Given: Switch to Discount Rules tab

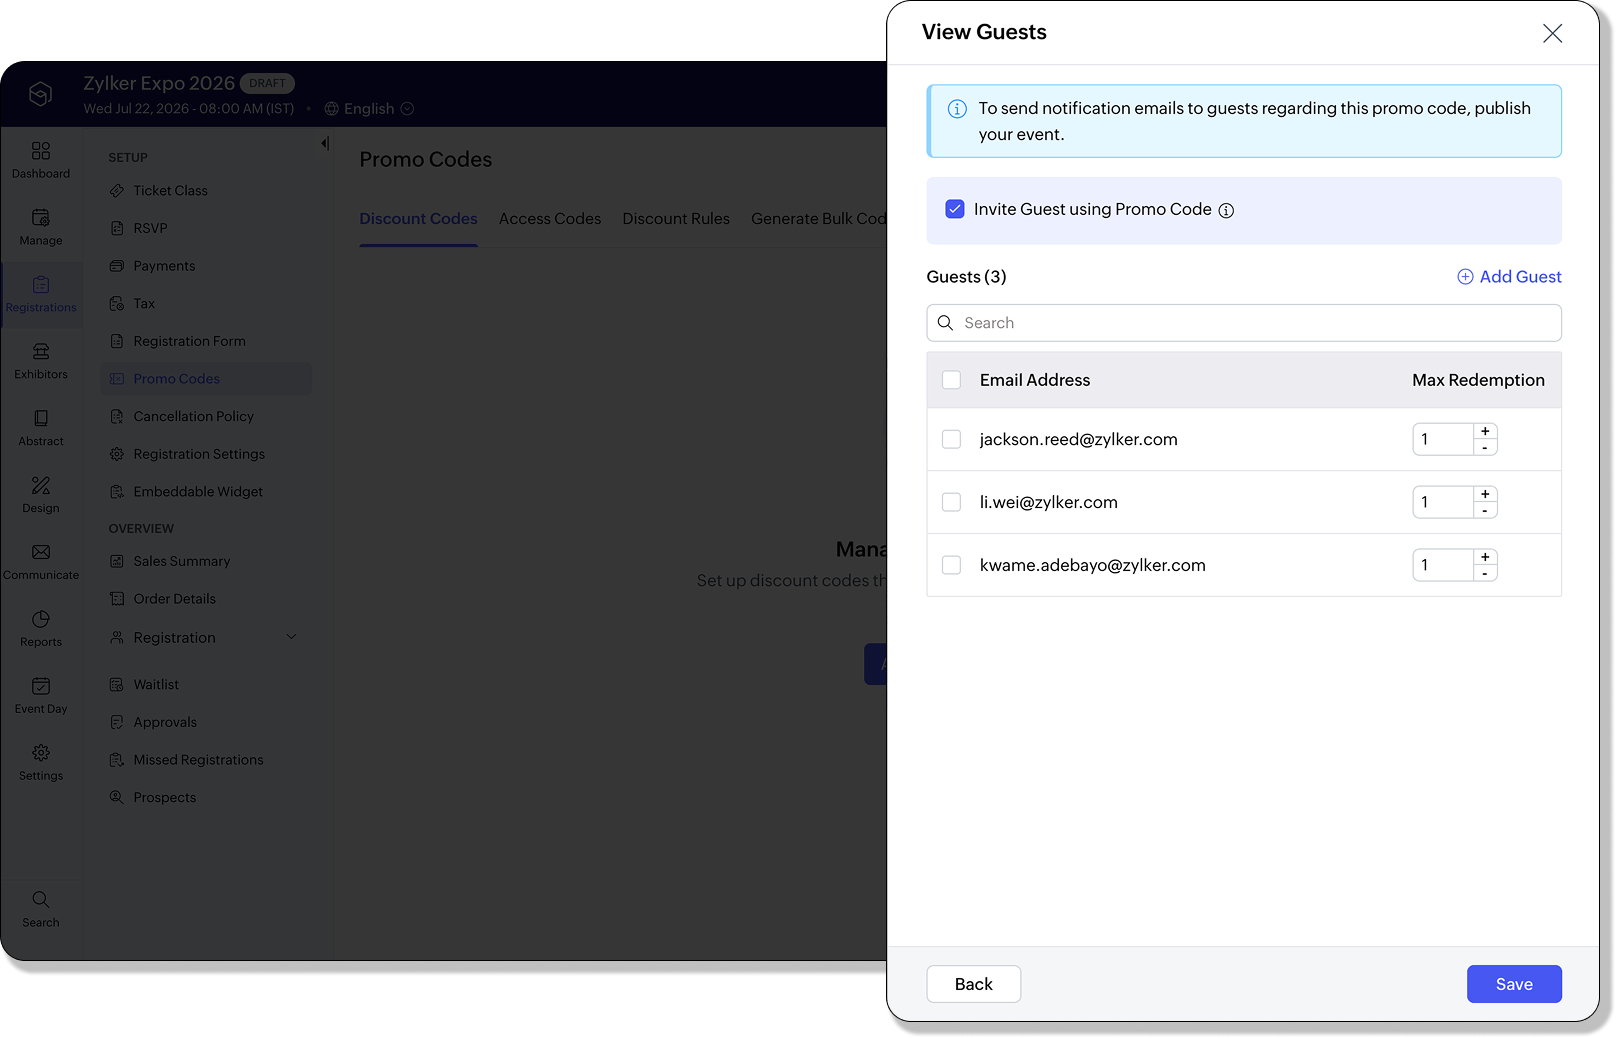Looking at the screenshot, I should (676, 219).
